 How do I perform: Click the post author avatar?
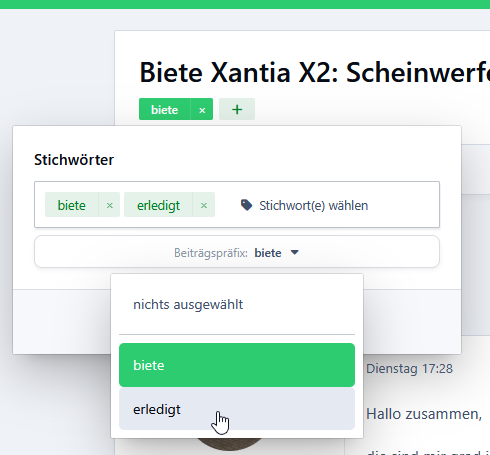pos(229,443)
